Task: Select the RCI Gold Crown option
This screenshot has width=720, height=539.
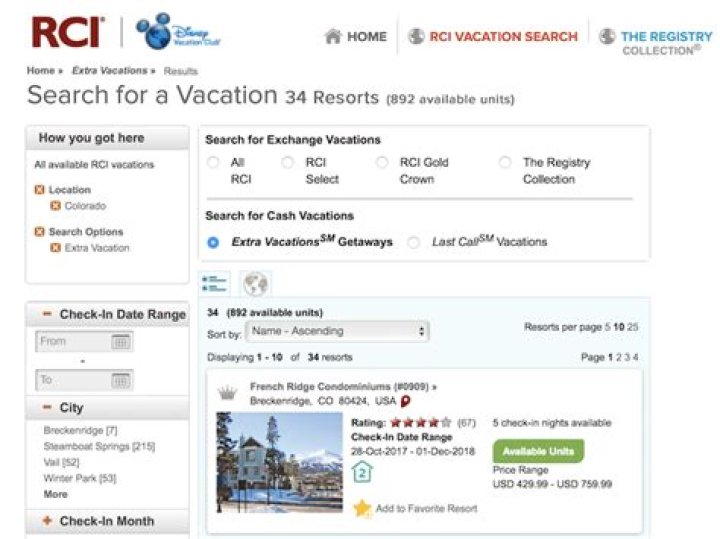Action: point(382,162)
